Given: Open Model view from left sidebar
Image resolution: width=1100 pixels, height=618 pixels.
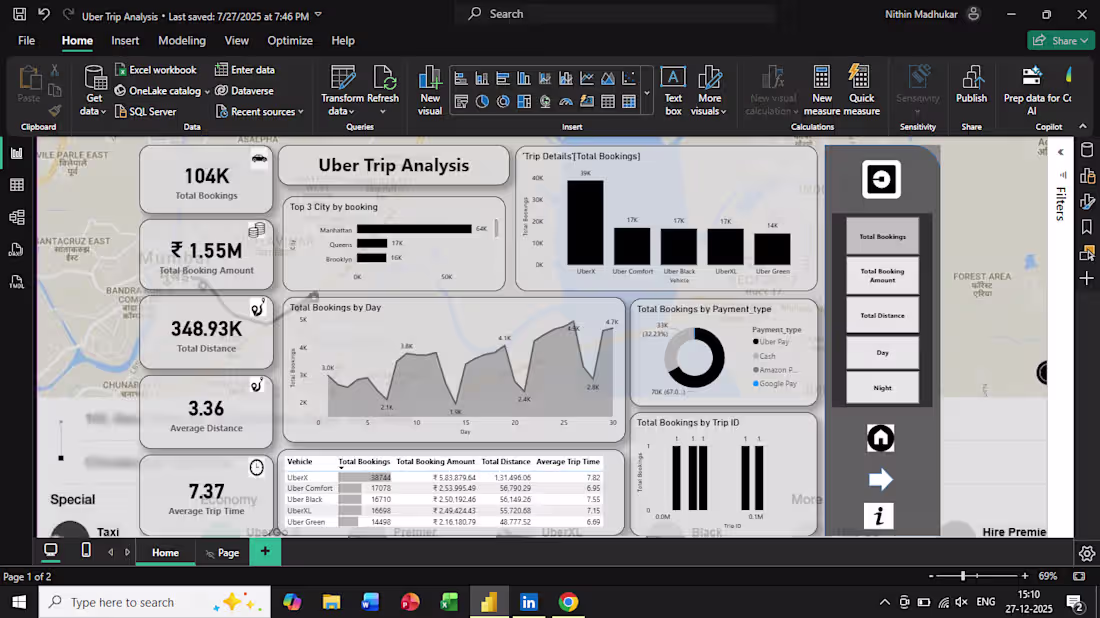Looking at the screenshot, I should [x=16, y=217].
